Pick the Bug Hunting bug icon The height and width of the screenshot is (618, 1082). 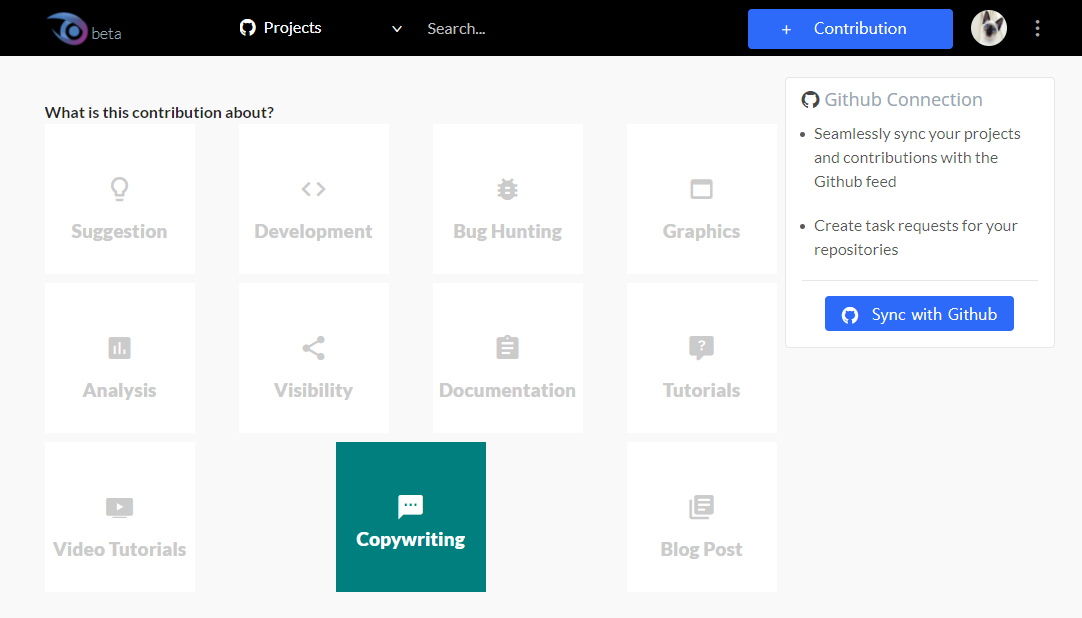click(507, 189)
